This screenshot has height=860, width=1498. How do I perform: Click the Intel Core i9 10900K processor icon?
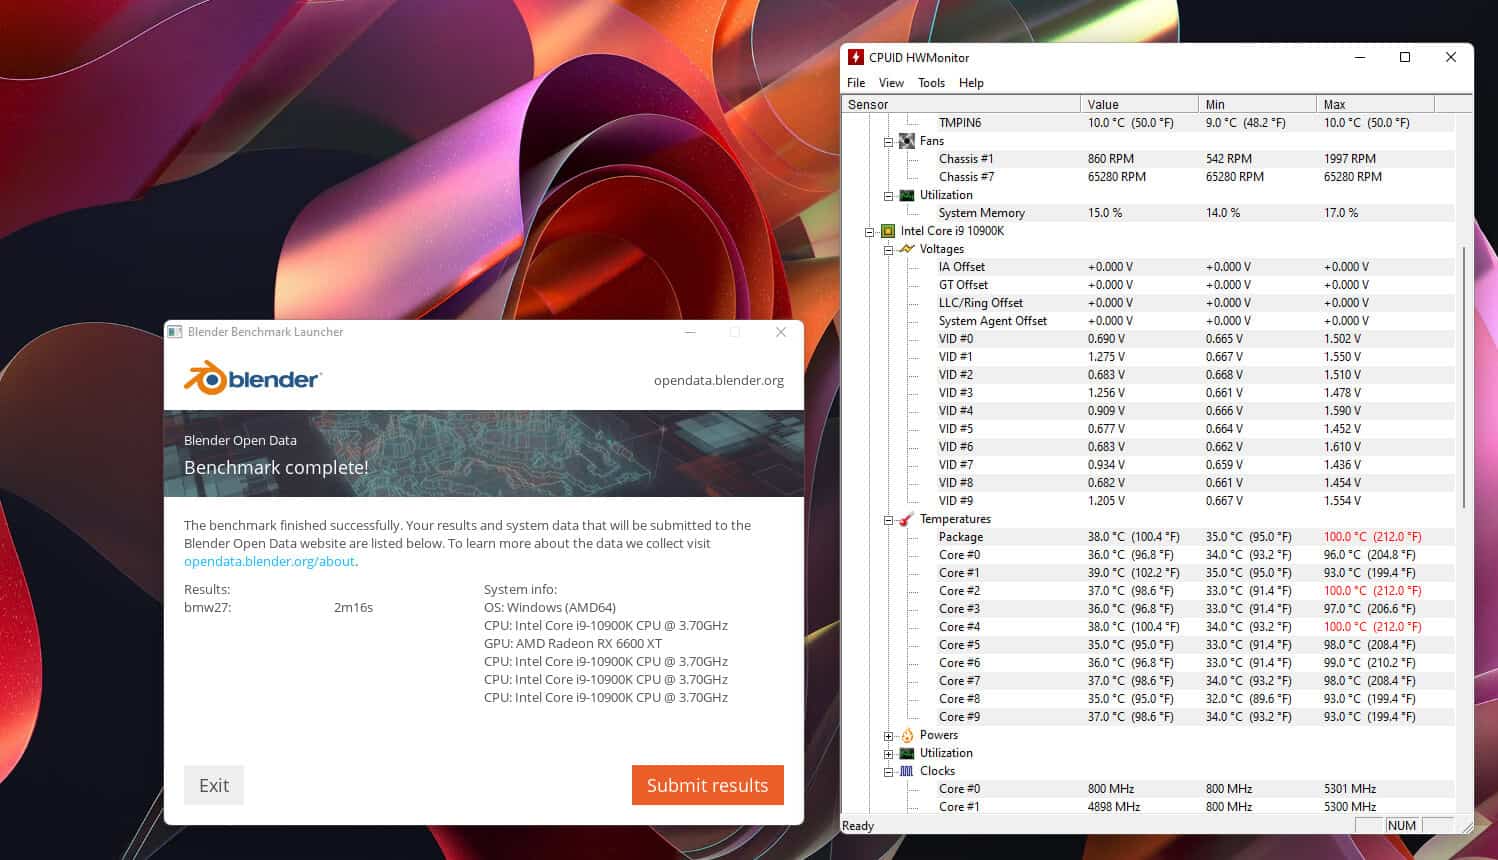(888, 231)
